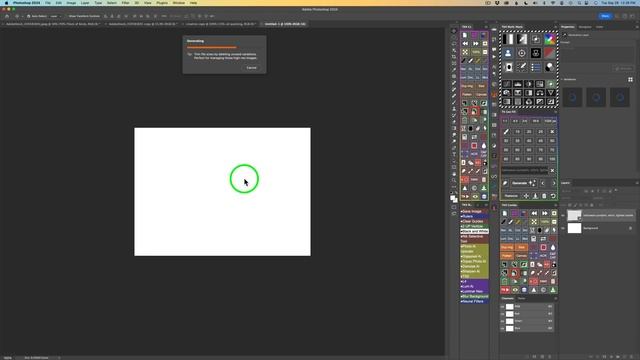Screen dimensions: 640x360
Task: Click the blue Share button
Action: pyautogui.click(x=605, y=16)
